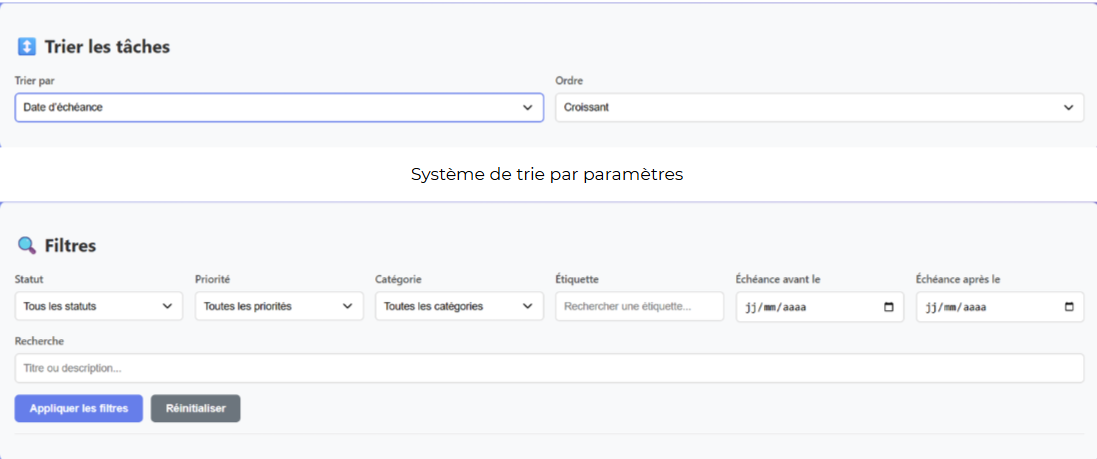Image resolution: width=1097 pixels, height=459 pixels.
Task: Click 'Appliquer les filtres' button
Action: [x=78, y=409]
